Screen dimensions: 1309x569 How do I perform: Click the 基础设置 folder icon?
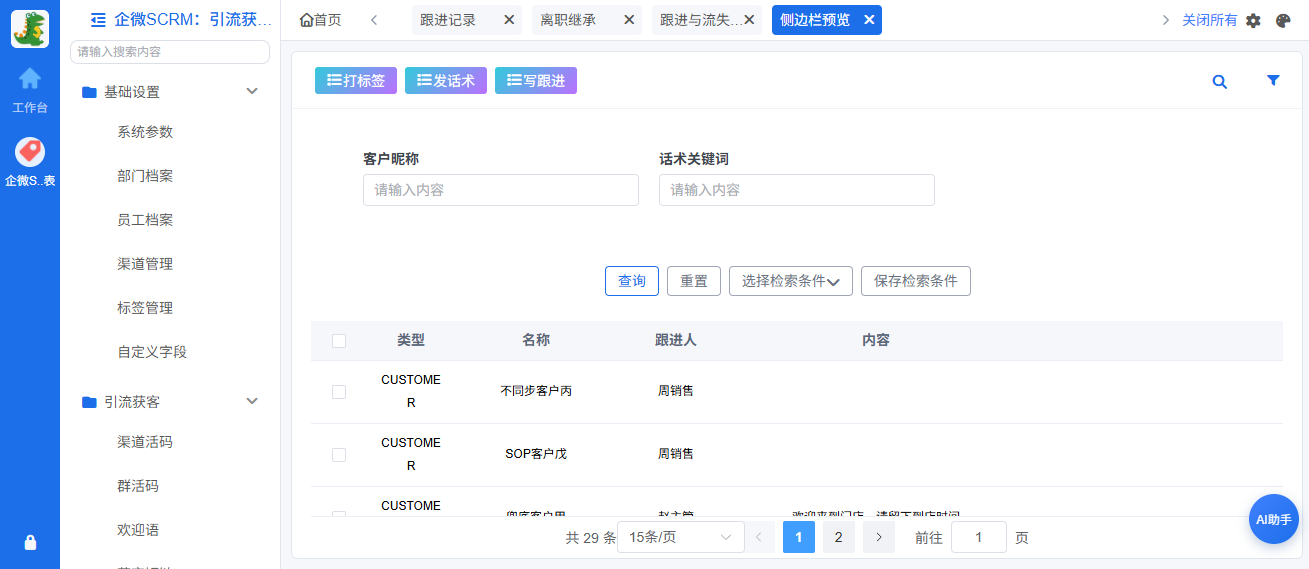[89, 92]
